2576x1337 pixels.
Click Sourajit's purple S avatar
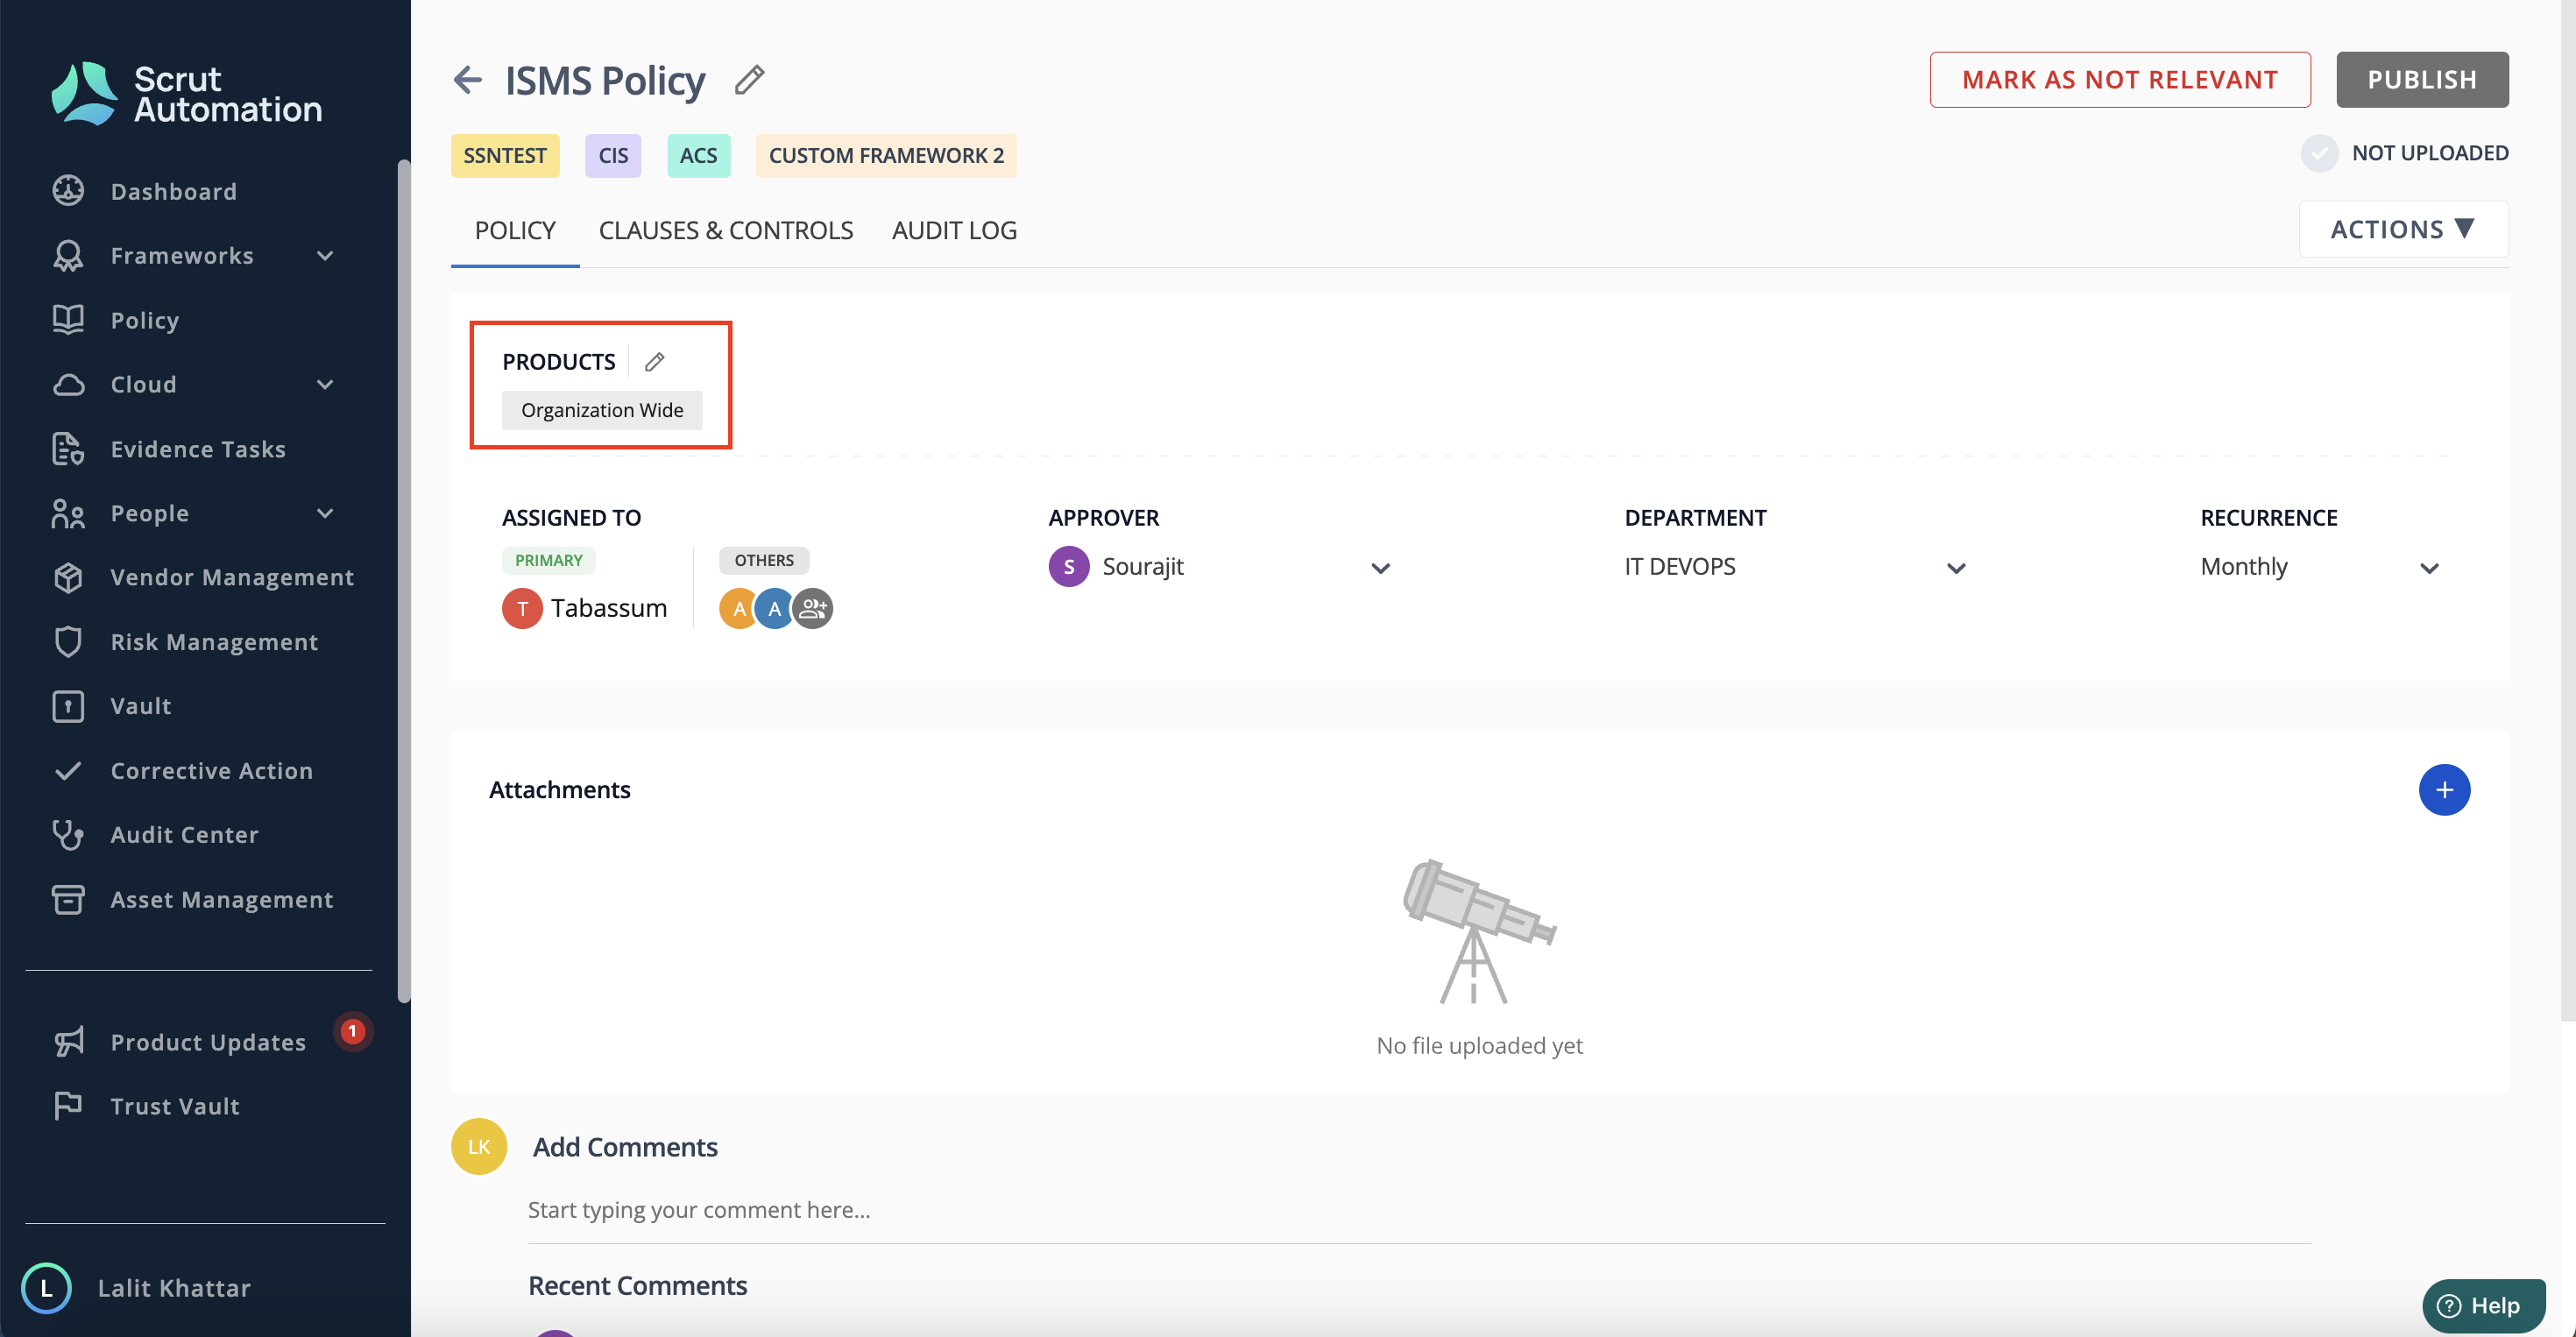click(1068, 567)
